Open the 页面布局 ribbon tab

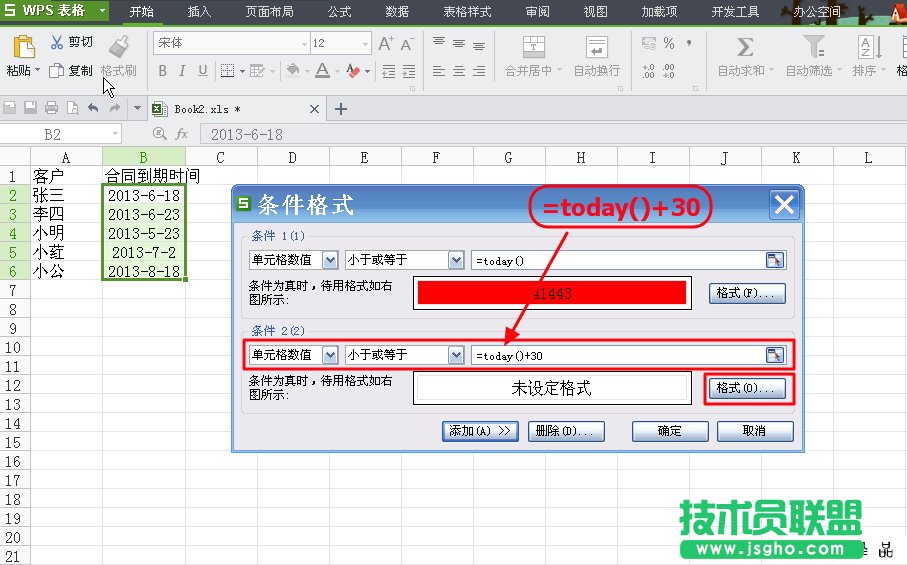coord(270,12)
